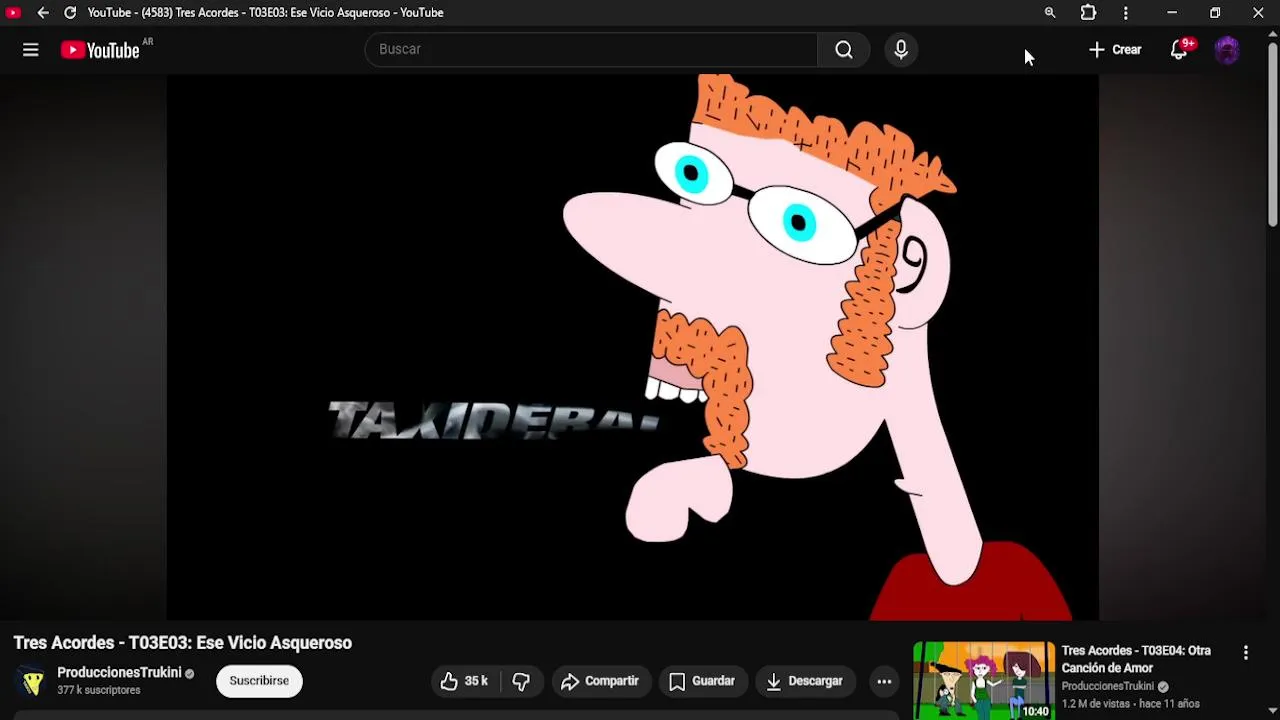Open the Crear menu

click(1115, 50)
